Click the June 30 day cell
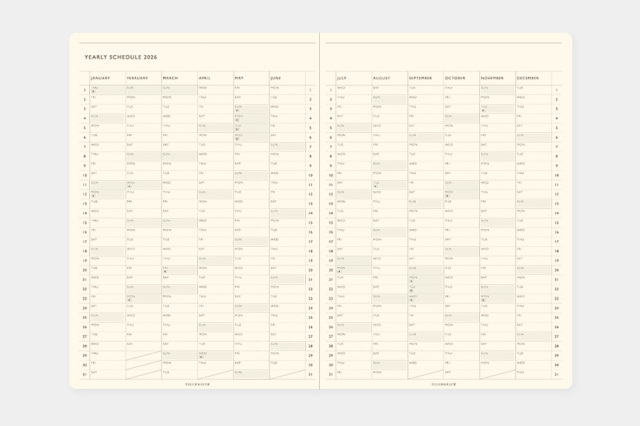This screenshot has height=426, width=640. pos(287,364)
